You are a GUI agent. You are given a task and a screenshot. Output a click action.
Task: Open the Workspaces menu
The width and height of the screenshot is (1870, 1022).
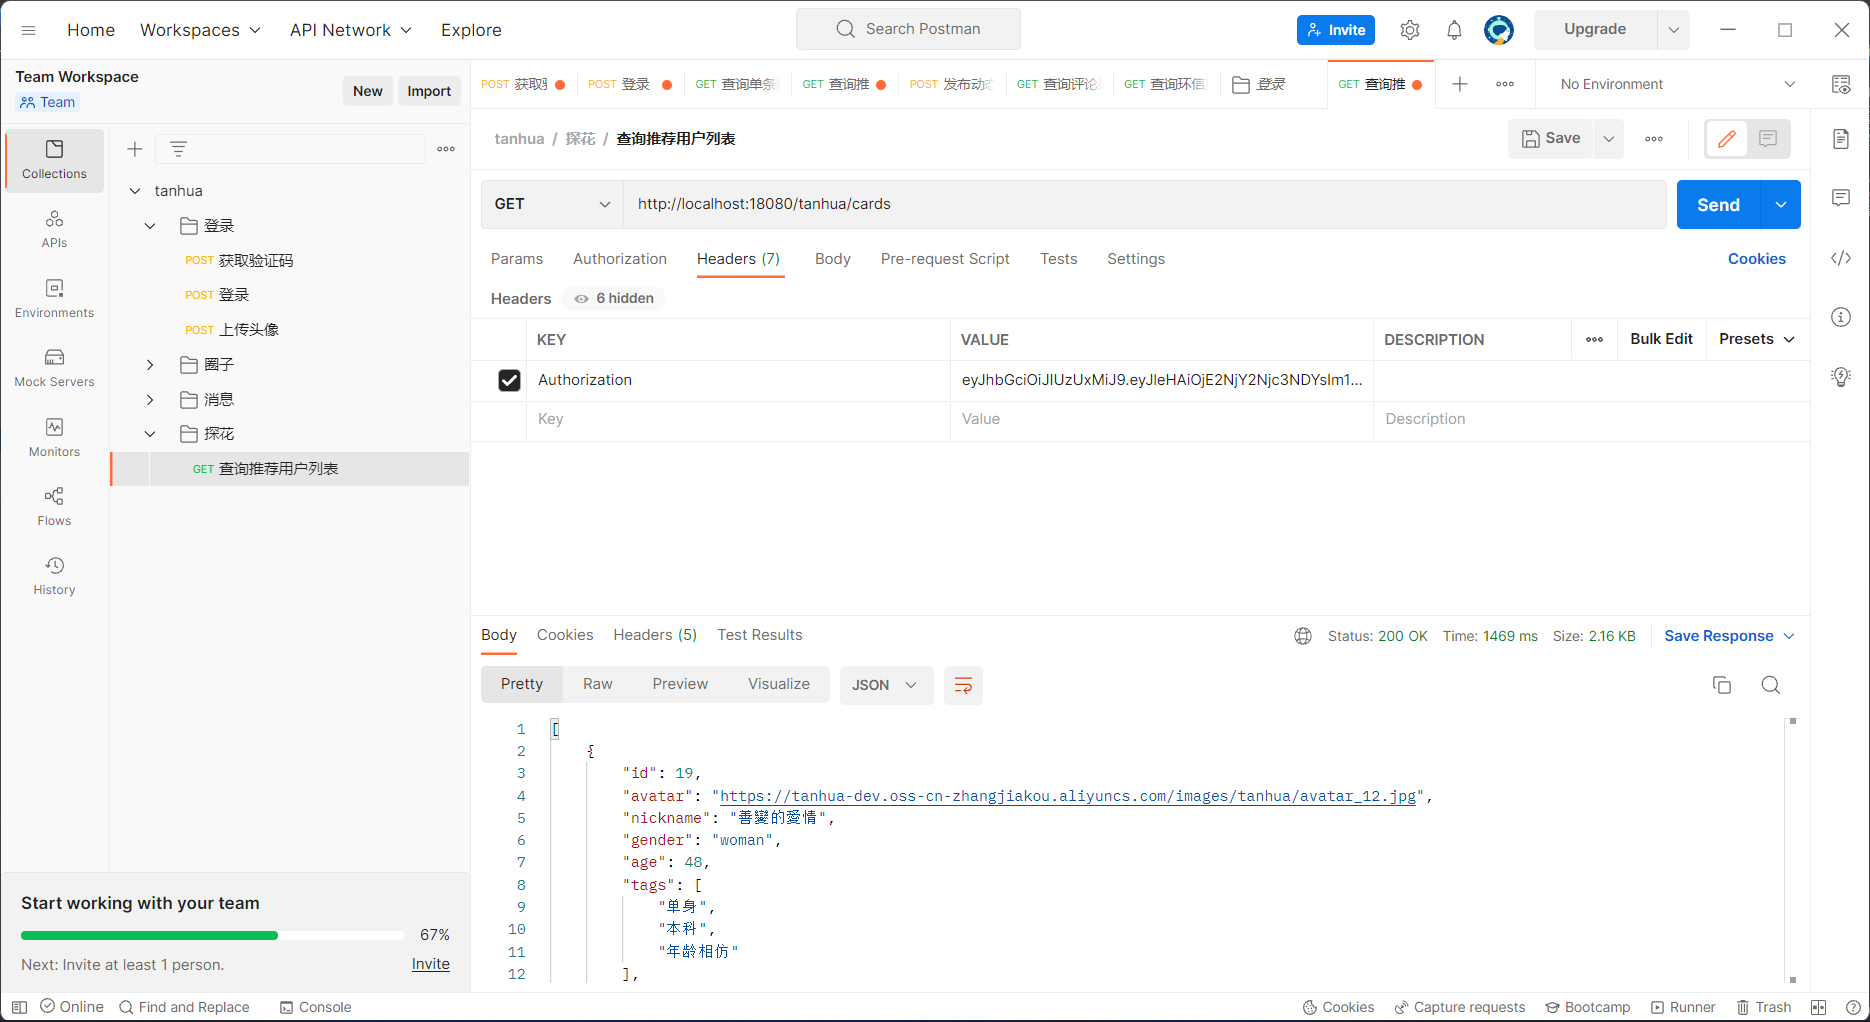pyautogui.click(x=200, y=30)
